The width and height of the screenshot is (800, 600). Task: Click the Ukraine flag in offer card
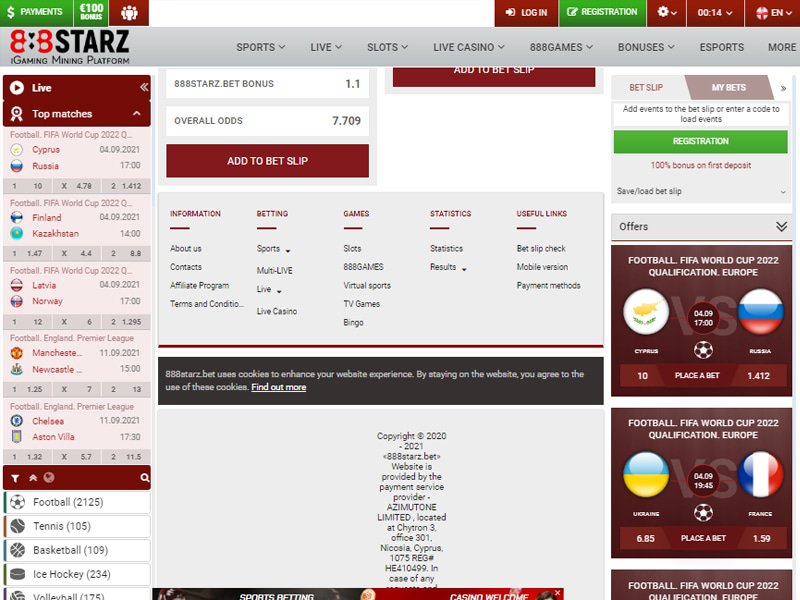point(646,474)
